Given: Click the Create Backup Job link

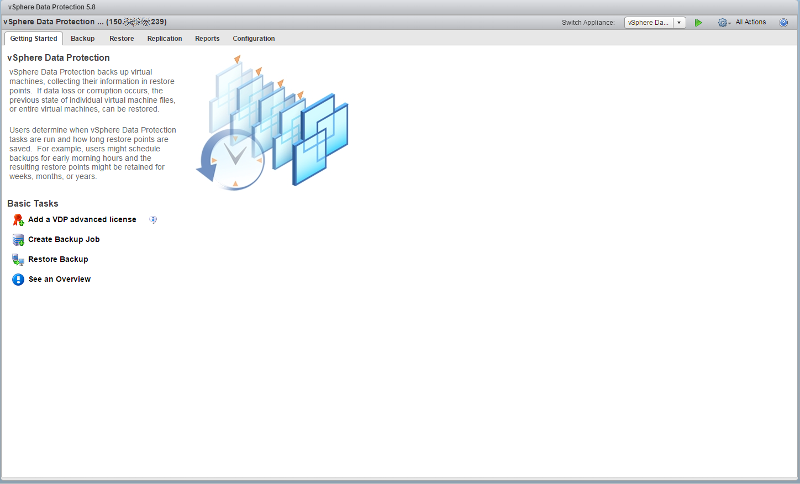Looking at the screenshot, I should click(x=64, y=239).
